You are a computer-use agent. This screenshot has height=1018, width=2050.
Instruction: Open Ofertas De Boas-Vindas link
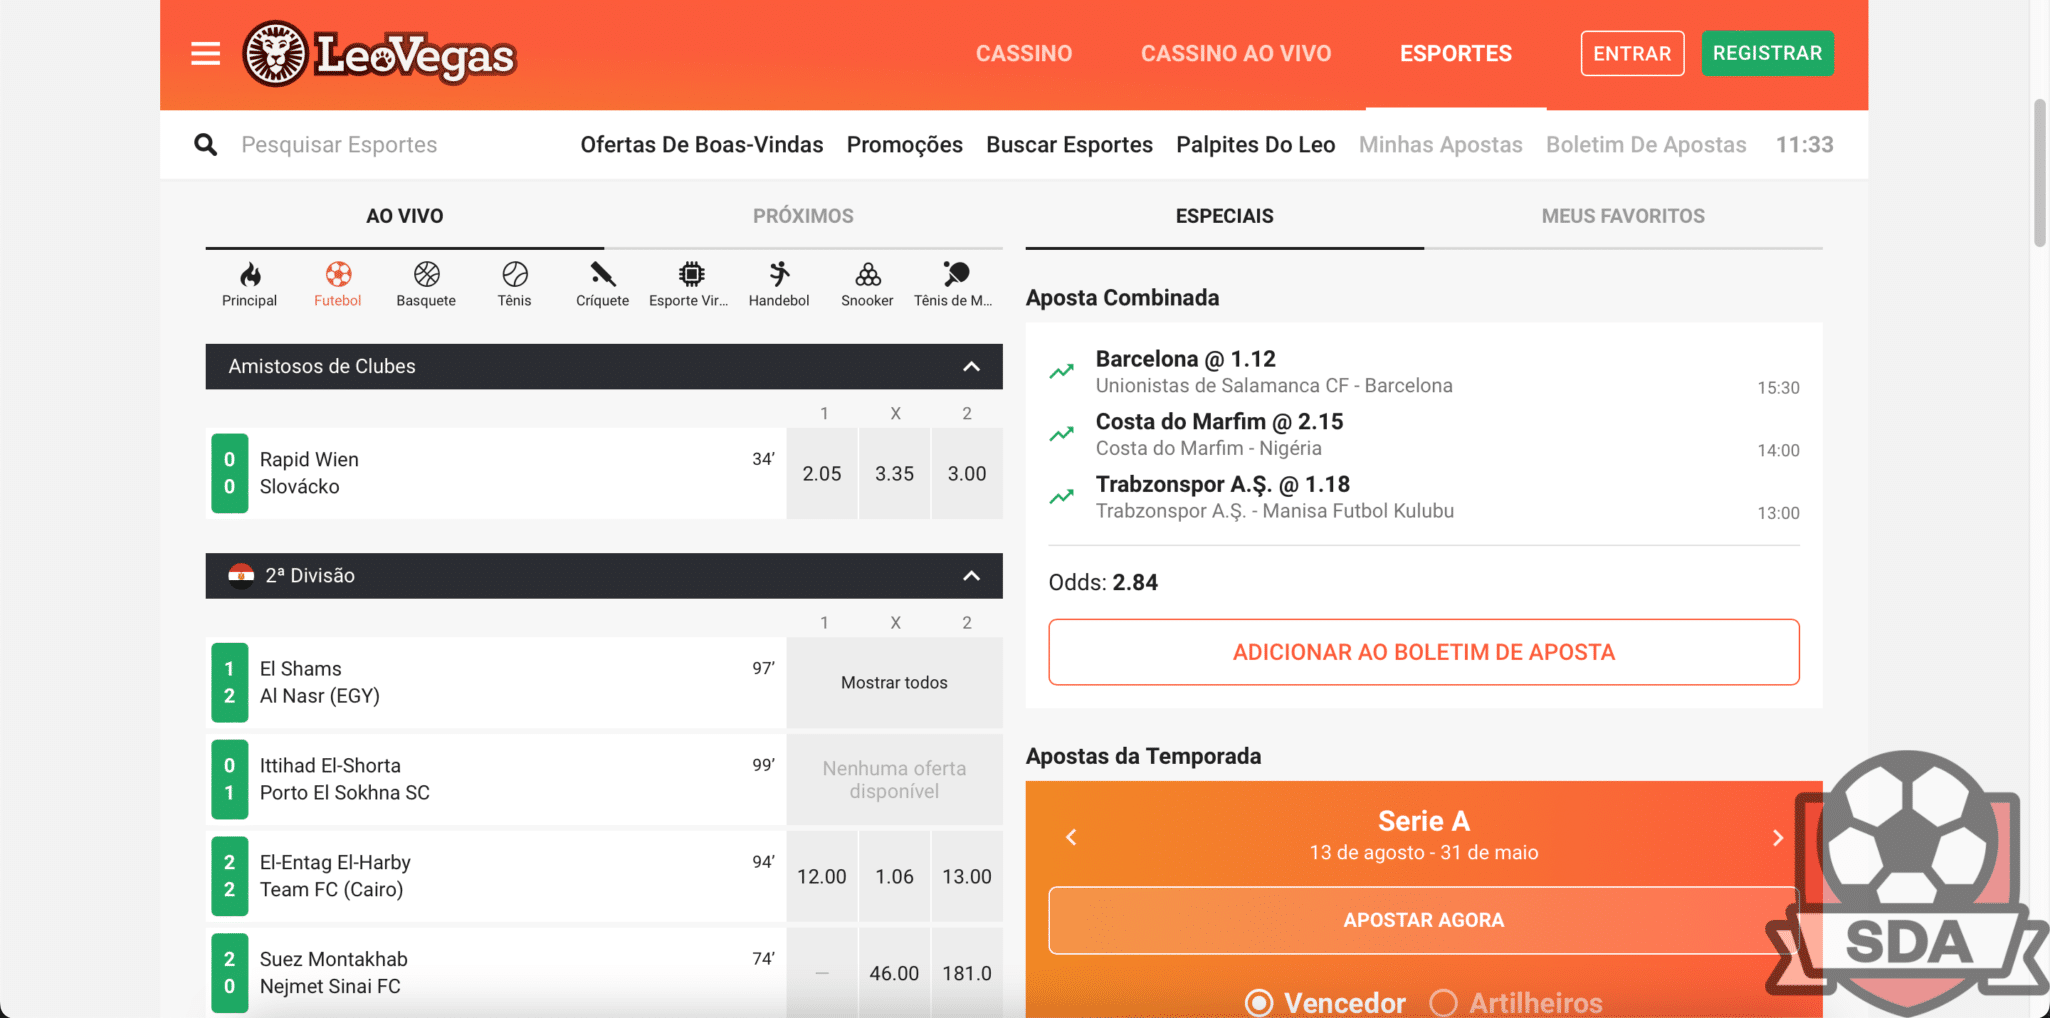(702, 145)
